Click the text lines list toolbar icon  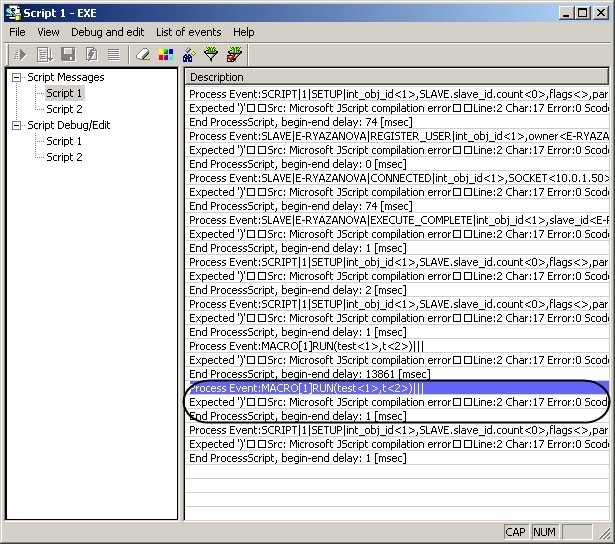114,54
